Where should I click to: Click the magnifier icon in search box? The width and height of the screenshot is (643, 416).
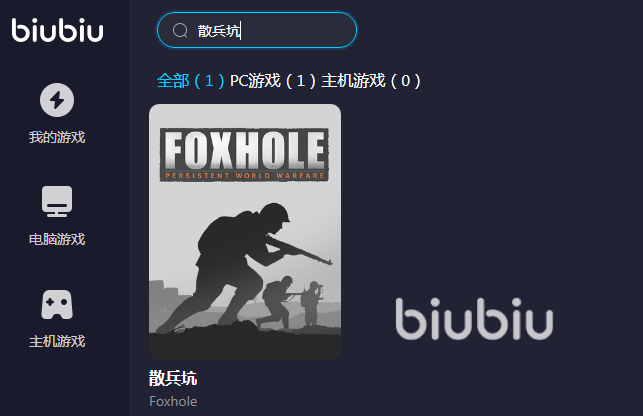180,30
